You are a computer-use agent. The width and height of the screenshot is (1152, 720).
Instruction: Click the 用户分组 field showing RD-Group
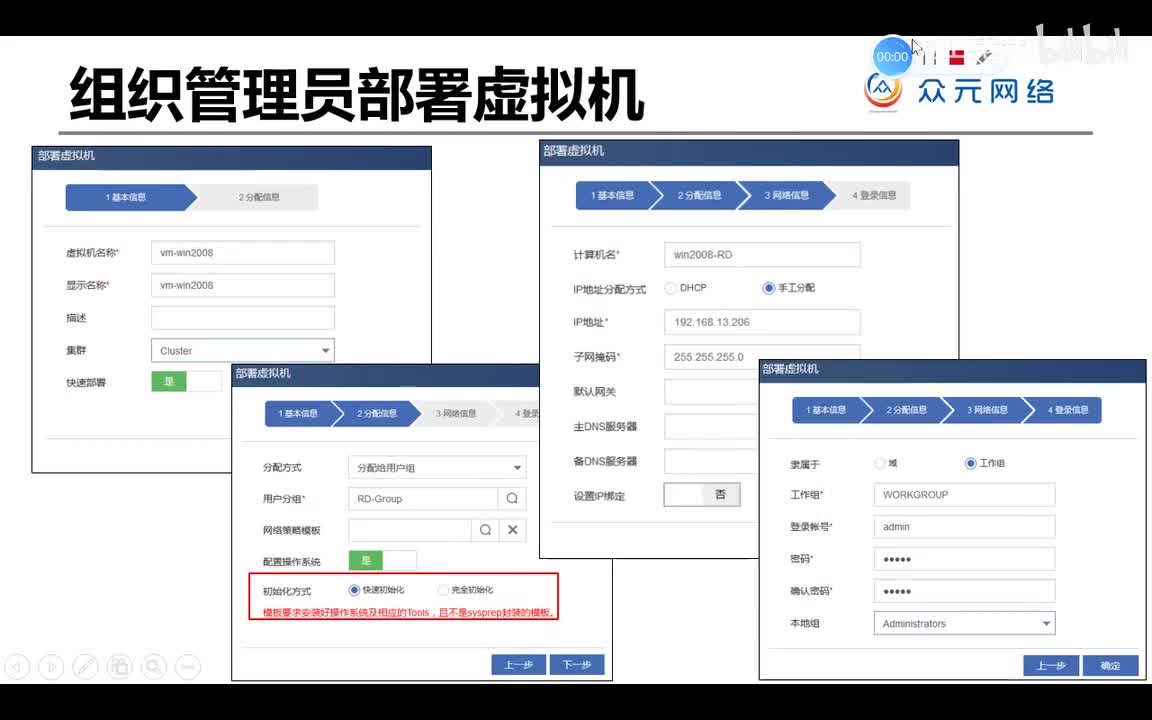pyautogui.click(x=423, y=498)
